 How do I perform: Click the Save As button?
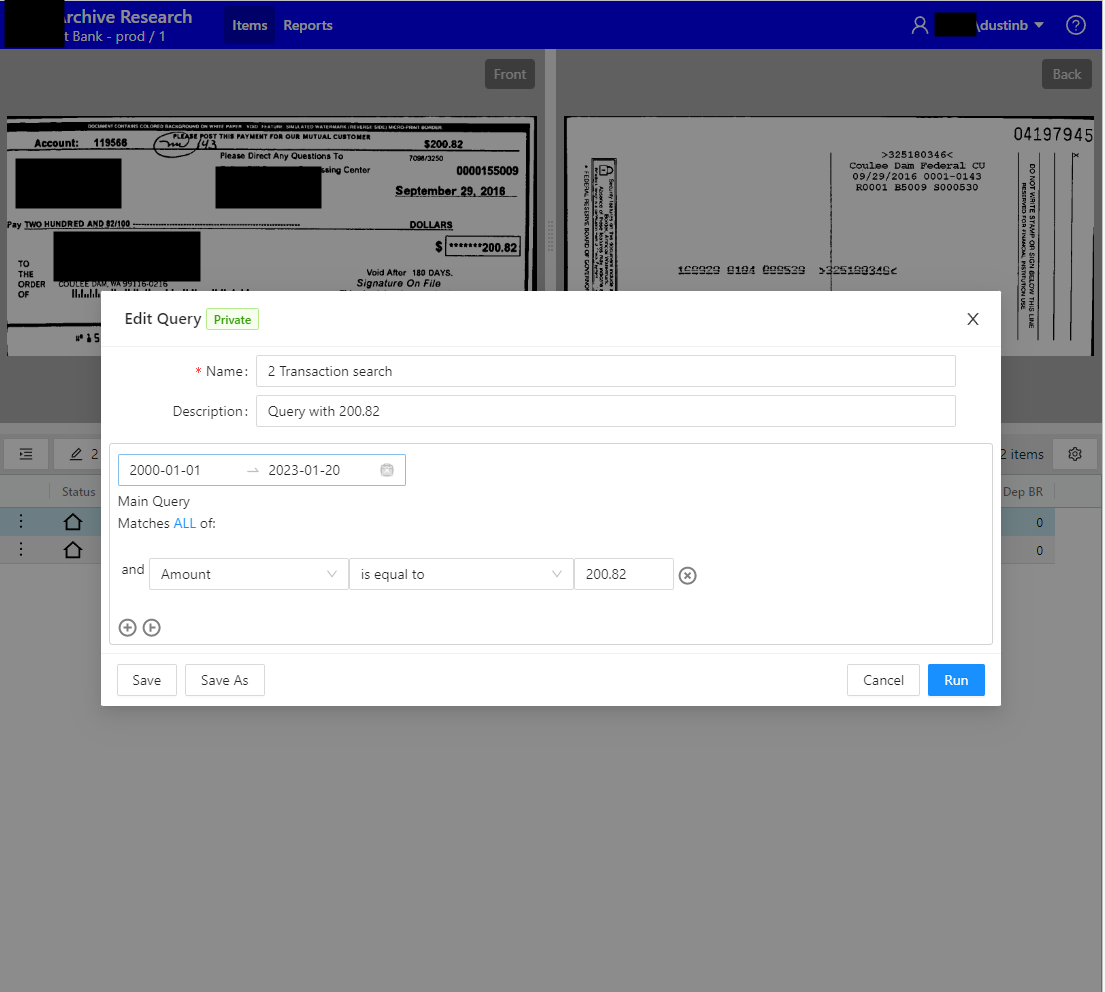coord(224,680)
